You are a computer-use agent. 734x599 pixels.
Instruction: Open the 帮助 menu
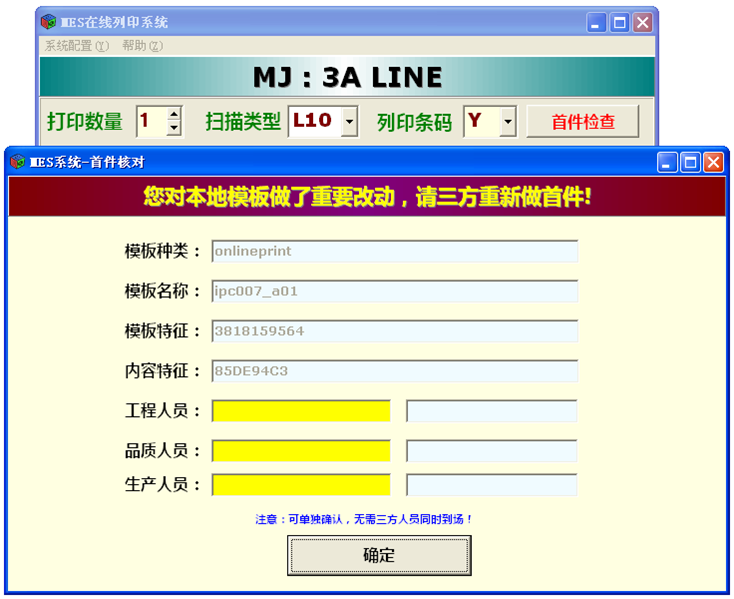pyautogui.click(x=142, y=46)
